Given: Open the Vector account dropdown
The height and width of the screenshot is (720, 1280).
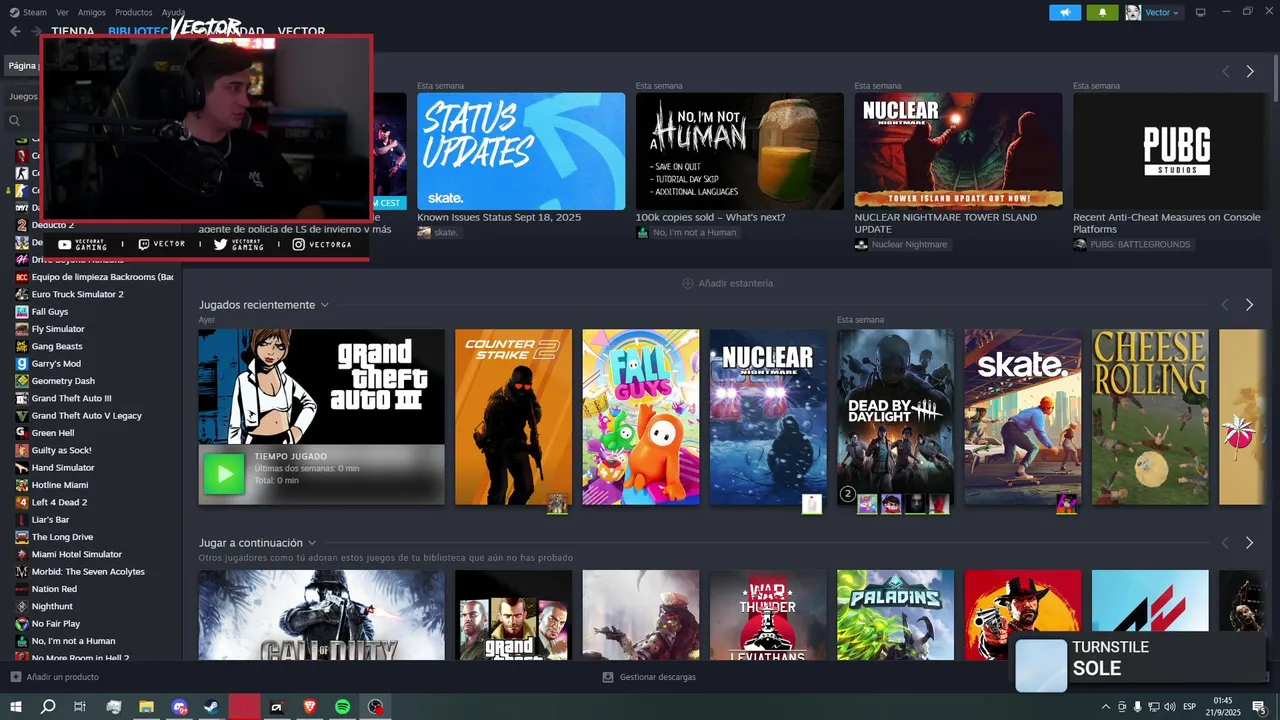Looking at the screenshot, I should (x=1160, y=12).
